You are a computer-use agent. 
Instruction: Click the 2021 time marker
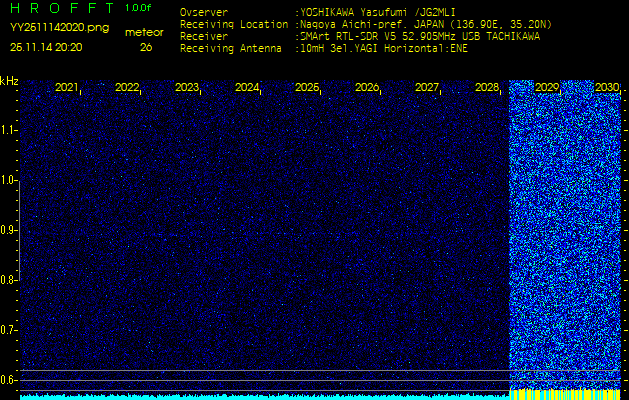[67, 88]
